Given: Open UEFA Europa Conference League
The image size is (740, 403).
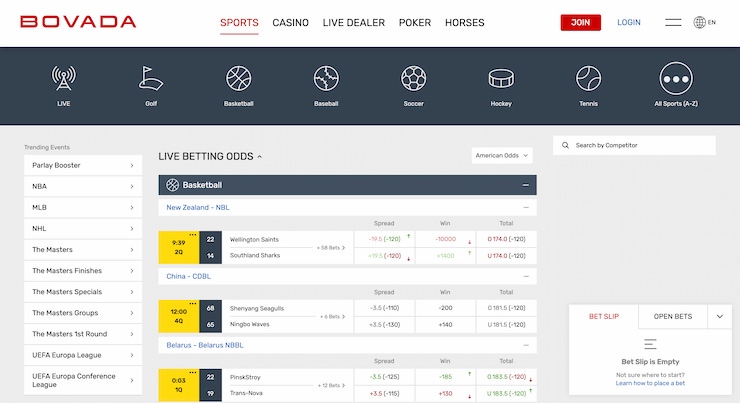Looking at the screenshot, I should click(x=83, y=380).
